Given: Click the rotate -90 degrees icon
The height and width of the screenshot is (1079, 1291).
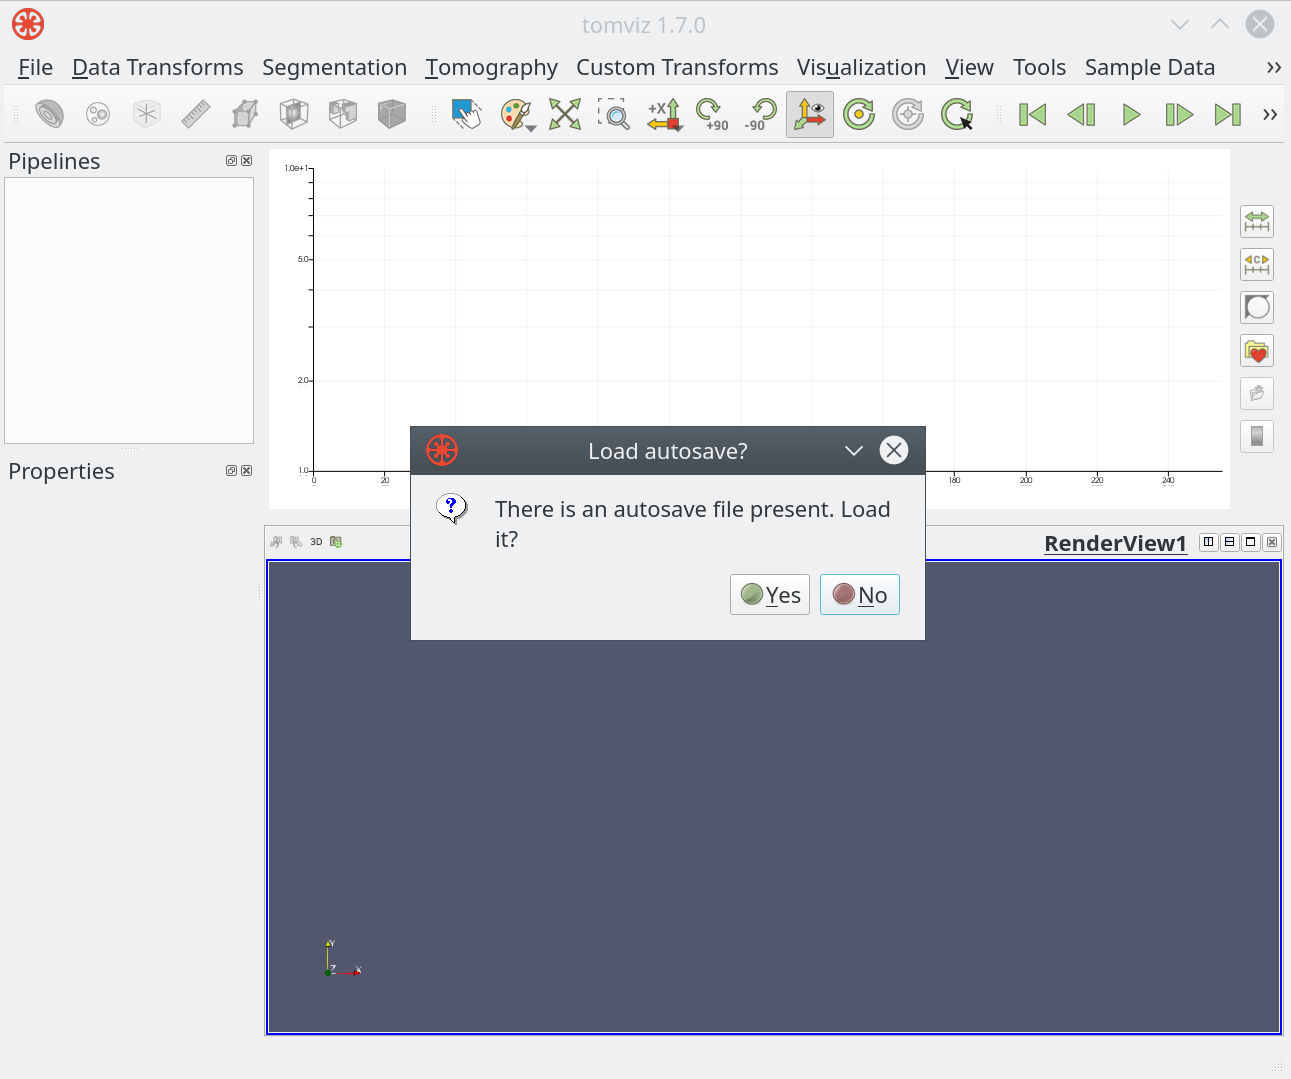Looking at the screenshot, I should [761, 114].
